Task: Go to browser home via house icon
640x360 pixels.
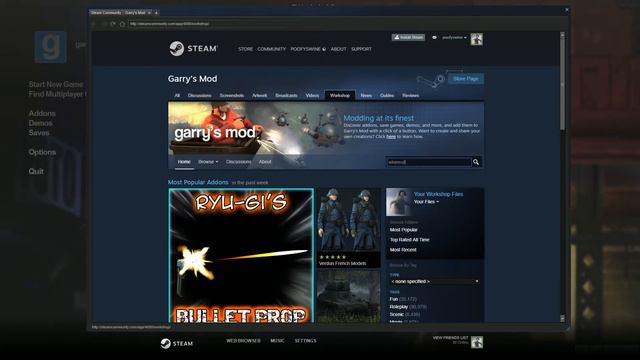Action: click(x=122, y=24)
